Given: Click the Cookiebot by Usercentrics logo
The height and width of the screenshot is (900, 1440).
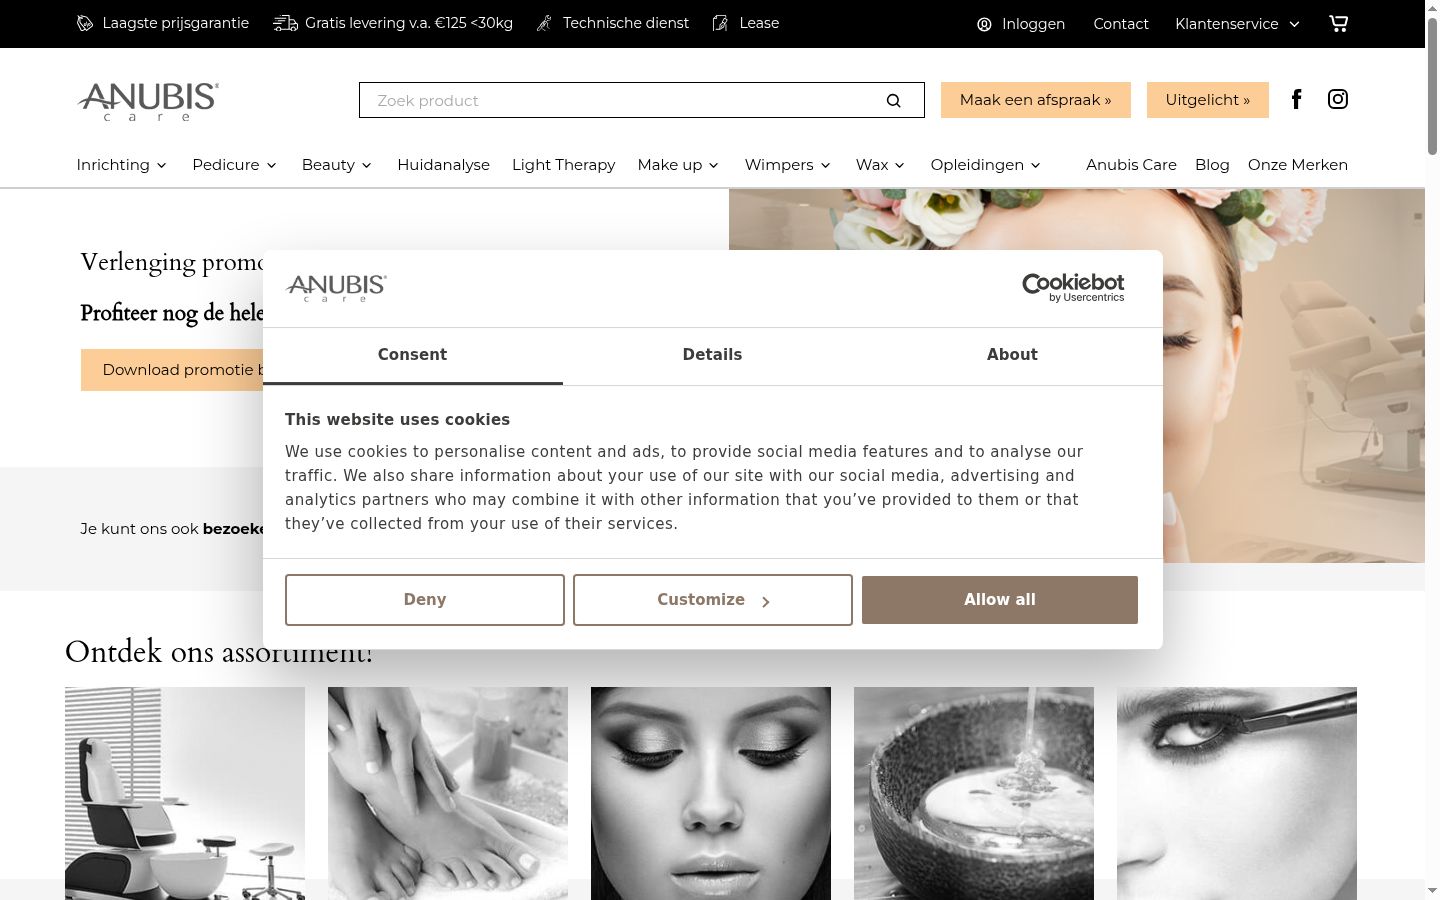Looking at the screenshot, I should [x=1073, y=288].
